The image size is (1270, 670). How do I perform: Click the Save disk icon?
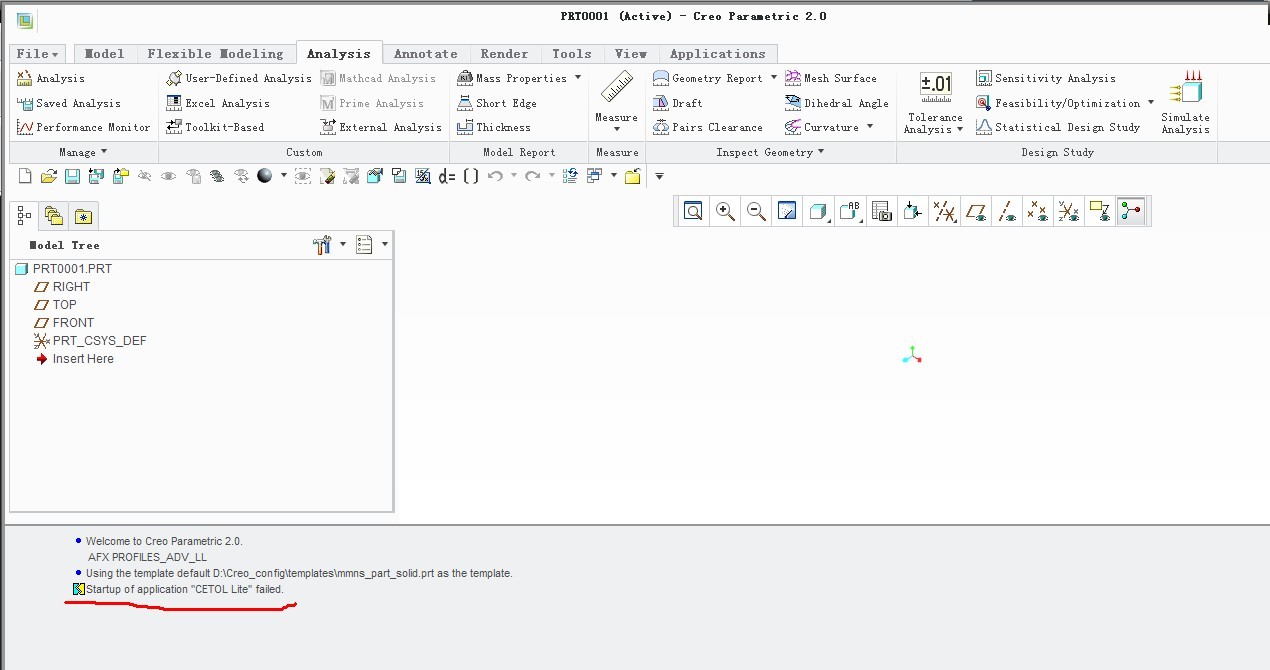tap(72, 176)
